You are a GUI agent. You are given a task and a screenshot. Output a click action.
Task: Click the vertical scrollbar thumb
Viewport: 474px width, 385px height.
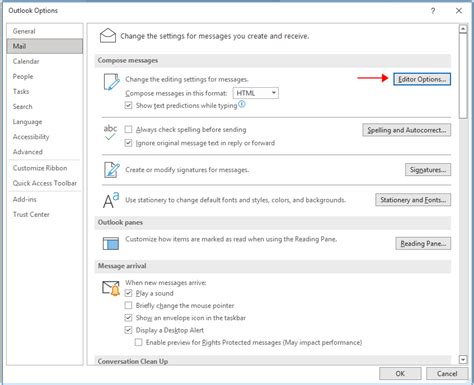click(x=463, y=76)
